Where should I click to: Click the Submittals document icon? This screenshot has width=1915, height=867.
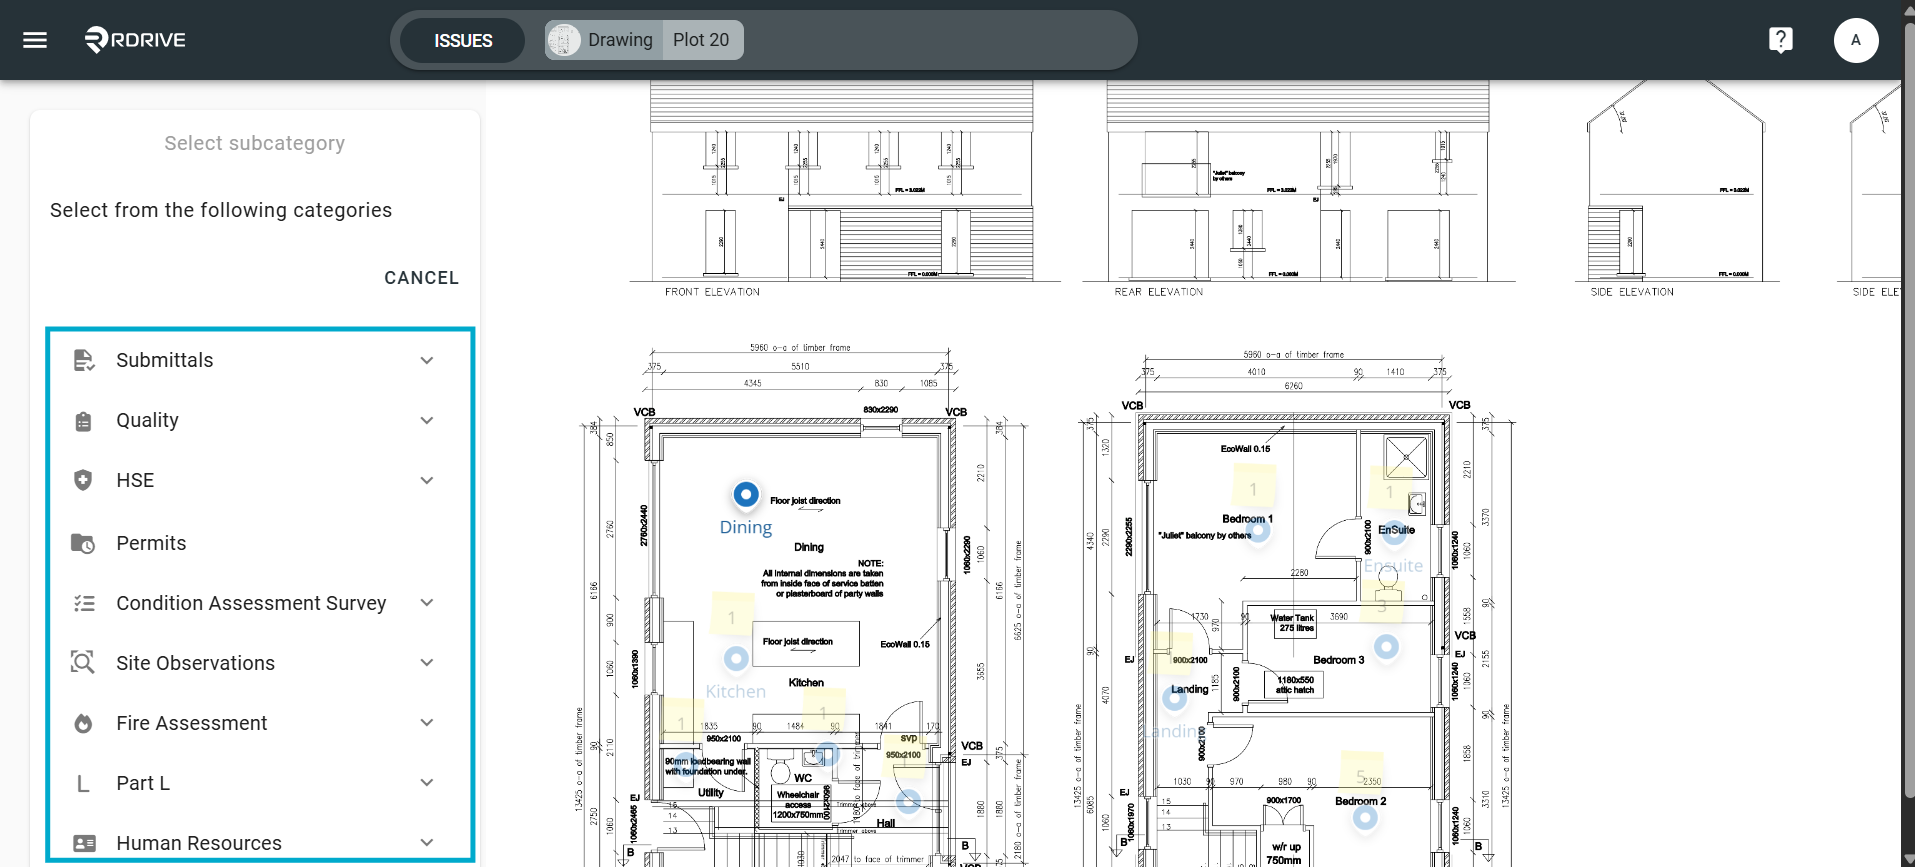click(x=84, y=360)
